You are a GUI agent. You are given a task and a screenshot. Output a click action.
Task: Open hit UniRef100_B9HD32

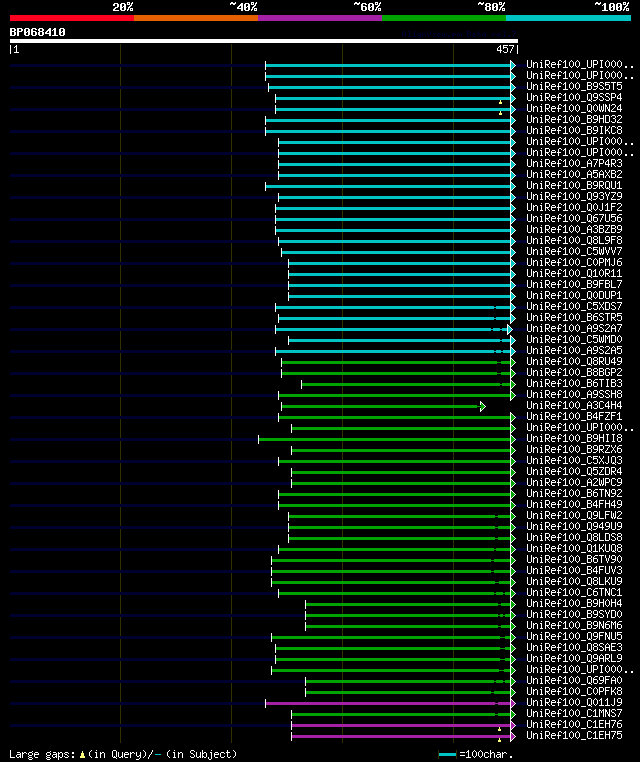pyautogui.click(x=574, y=120)
